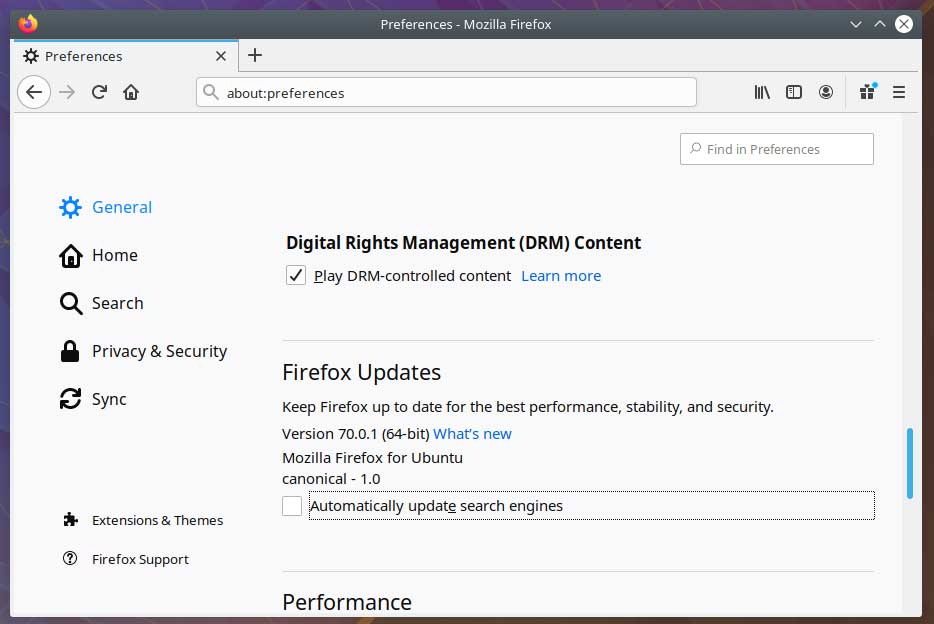This screenshot has height=624, width=934.
Task: Click the Performance heading
Action: [347, 602]
